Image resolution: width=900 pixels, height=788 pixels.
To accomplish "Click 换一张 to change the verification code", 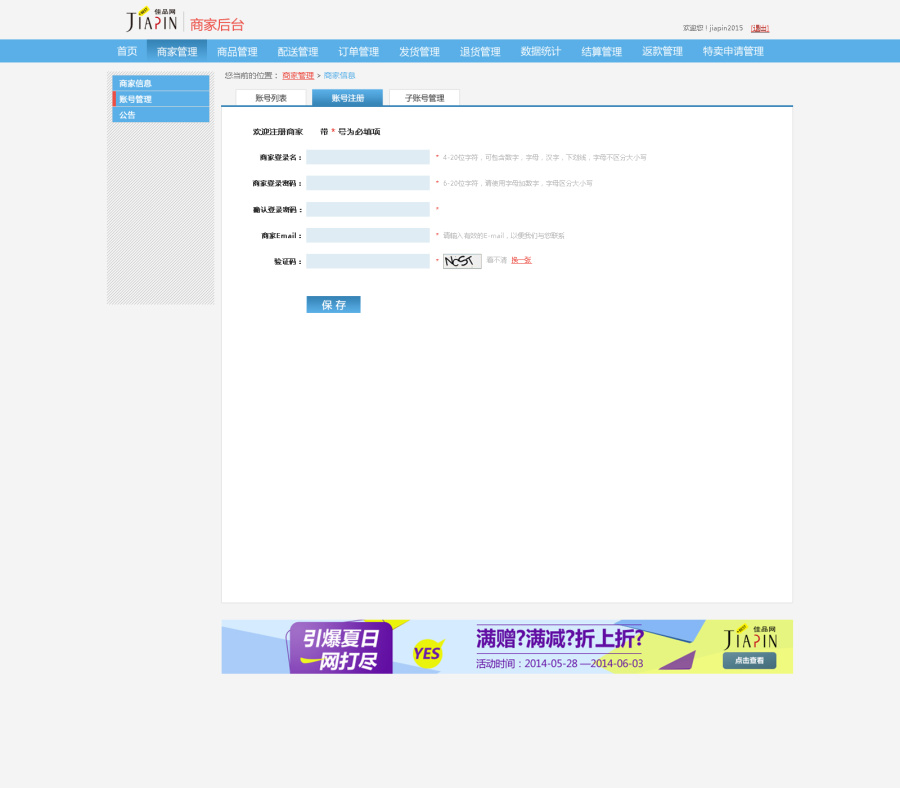I will pos(520,261).
